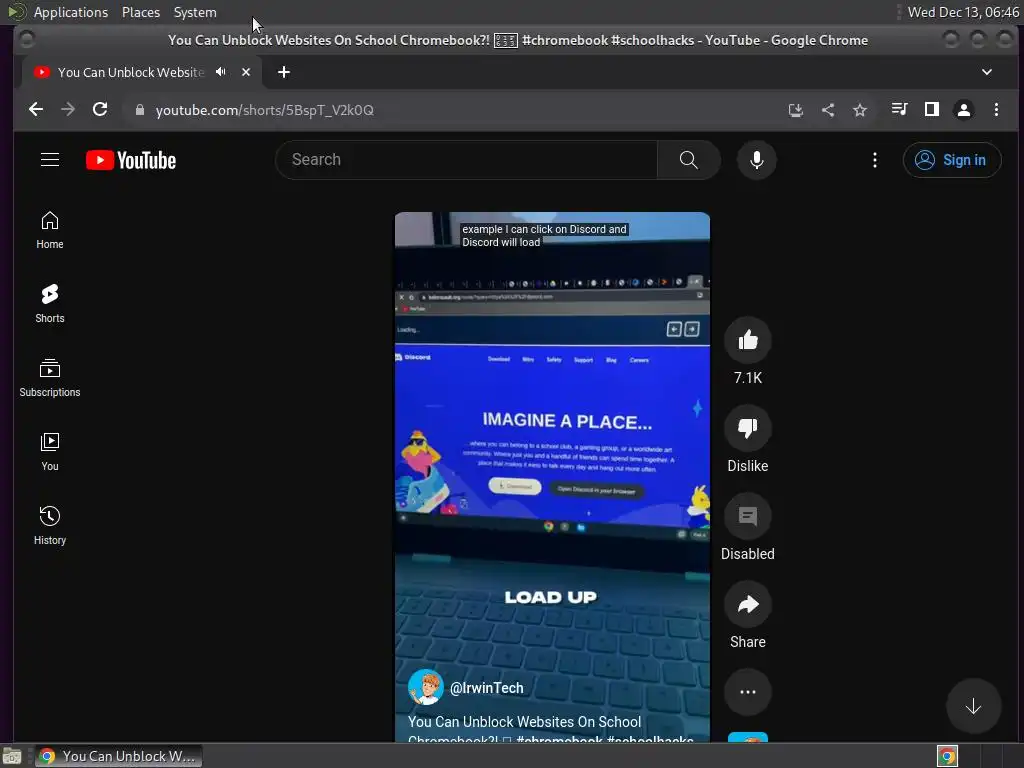Screen dimensions: 1024x768
Task: Go forward in browser history
Action: click(68, 110)
